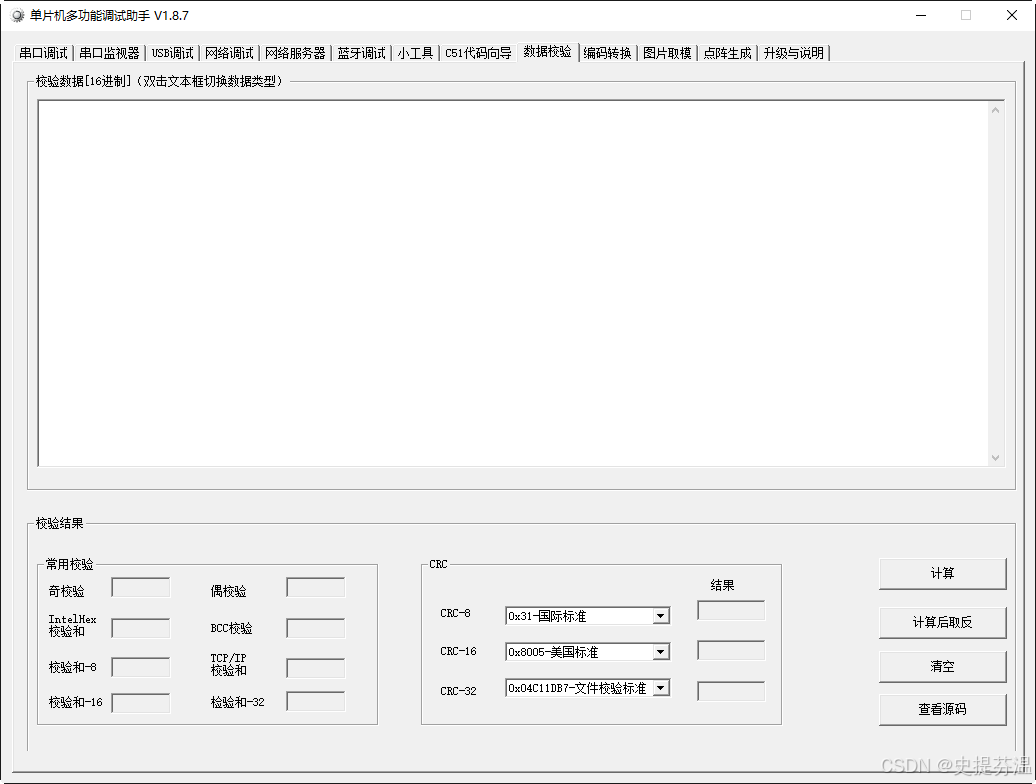The height and width of the screenshot is (784, 1036).
Task: Open the 网络调试 tab
Action: tap(229, 53)
